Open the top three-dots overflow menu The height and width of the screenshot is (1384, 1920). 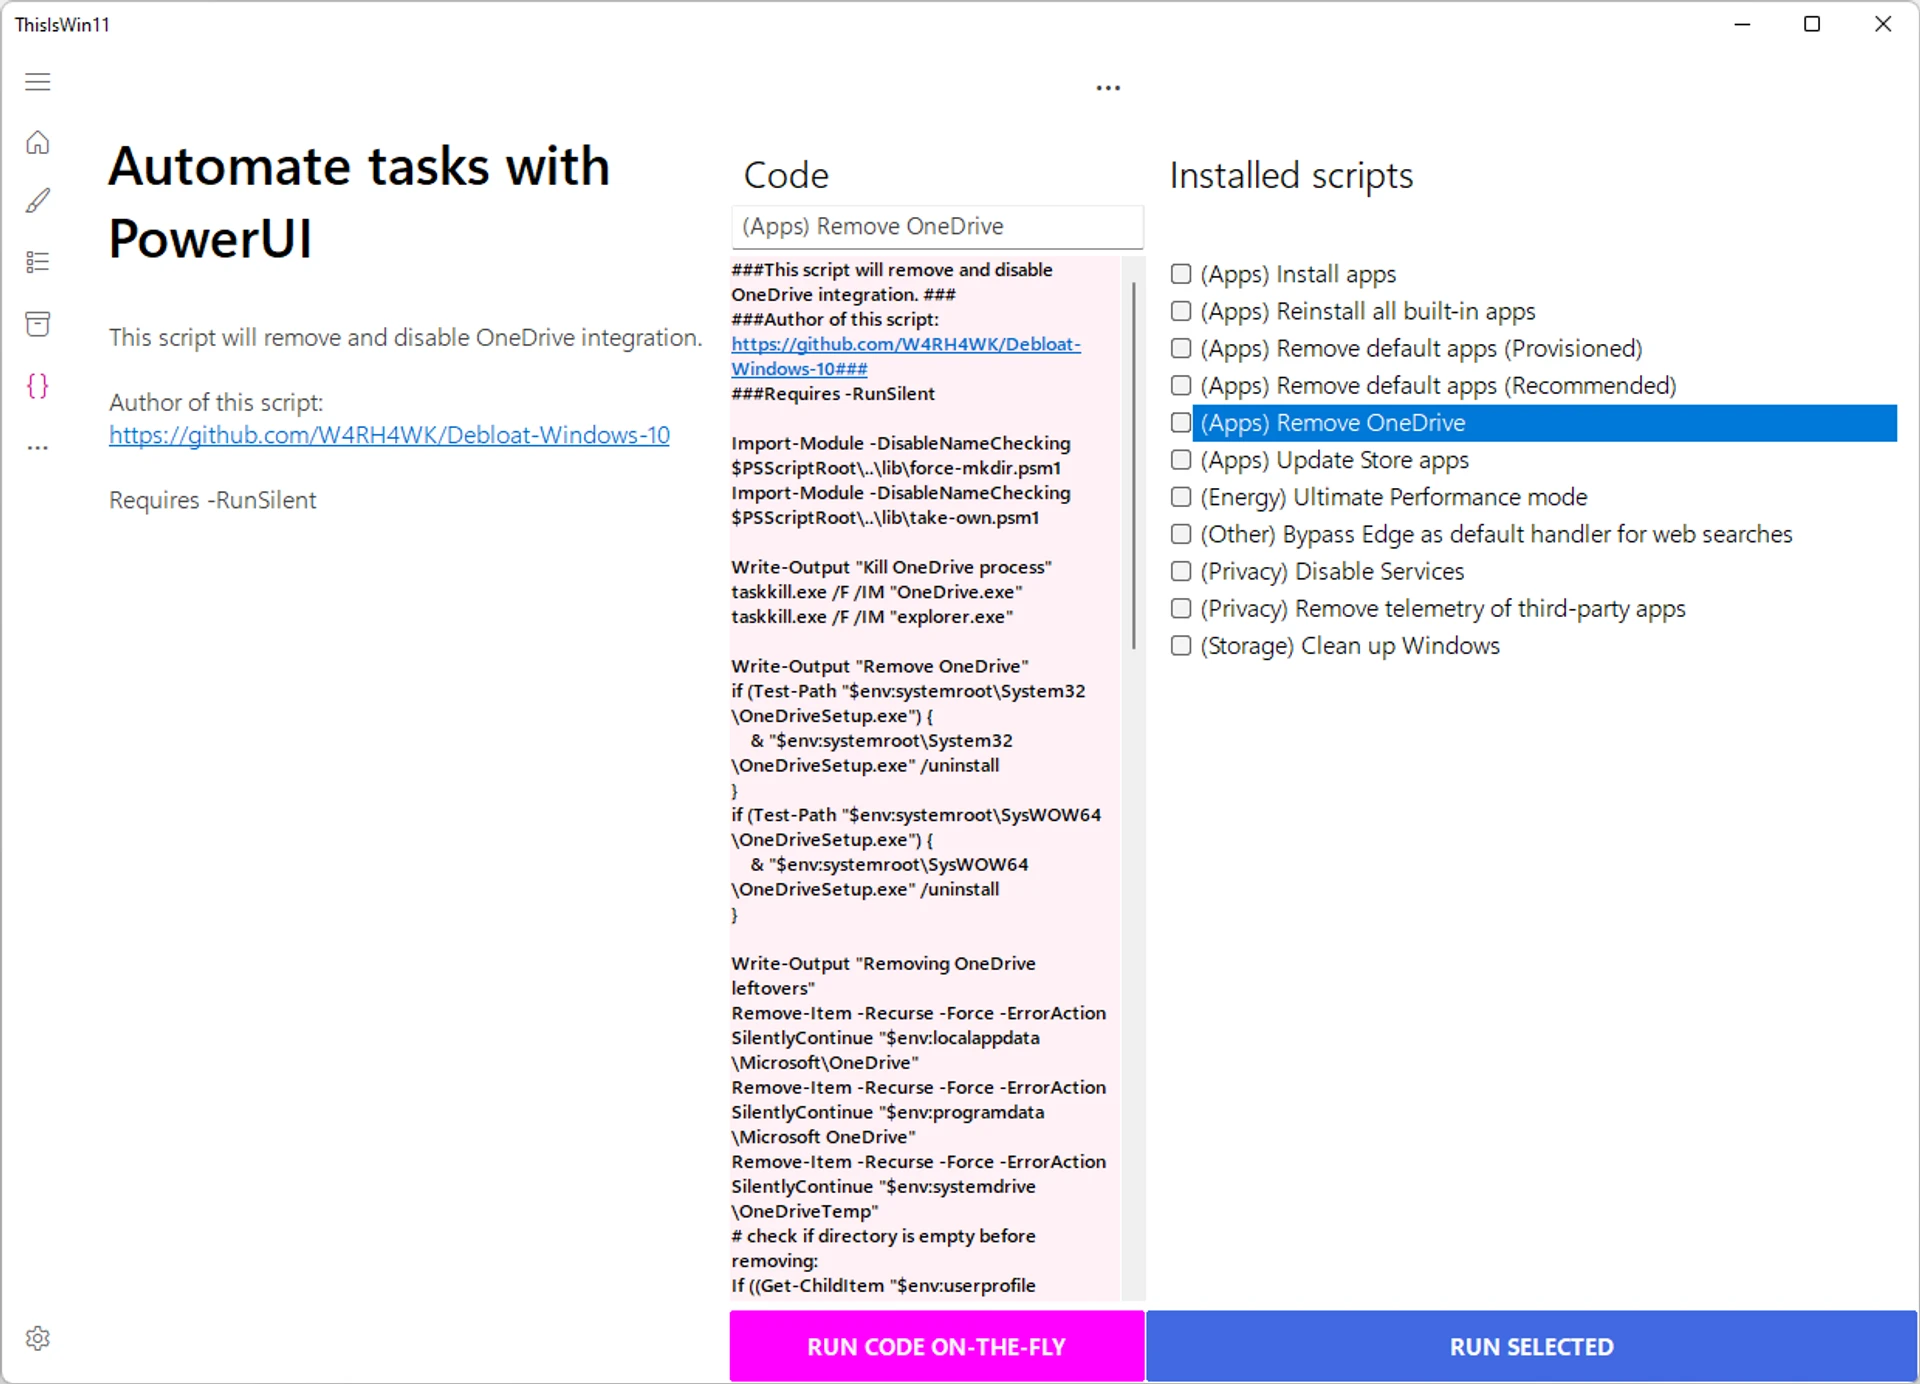pyautogui.click(x=1108, y=88)
